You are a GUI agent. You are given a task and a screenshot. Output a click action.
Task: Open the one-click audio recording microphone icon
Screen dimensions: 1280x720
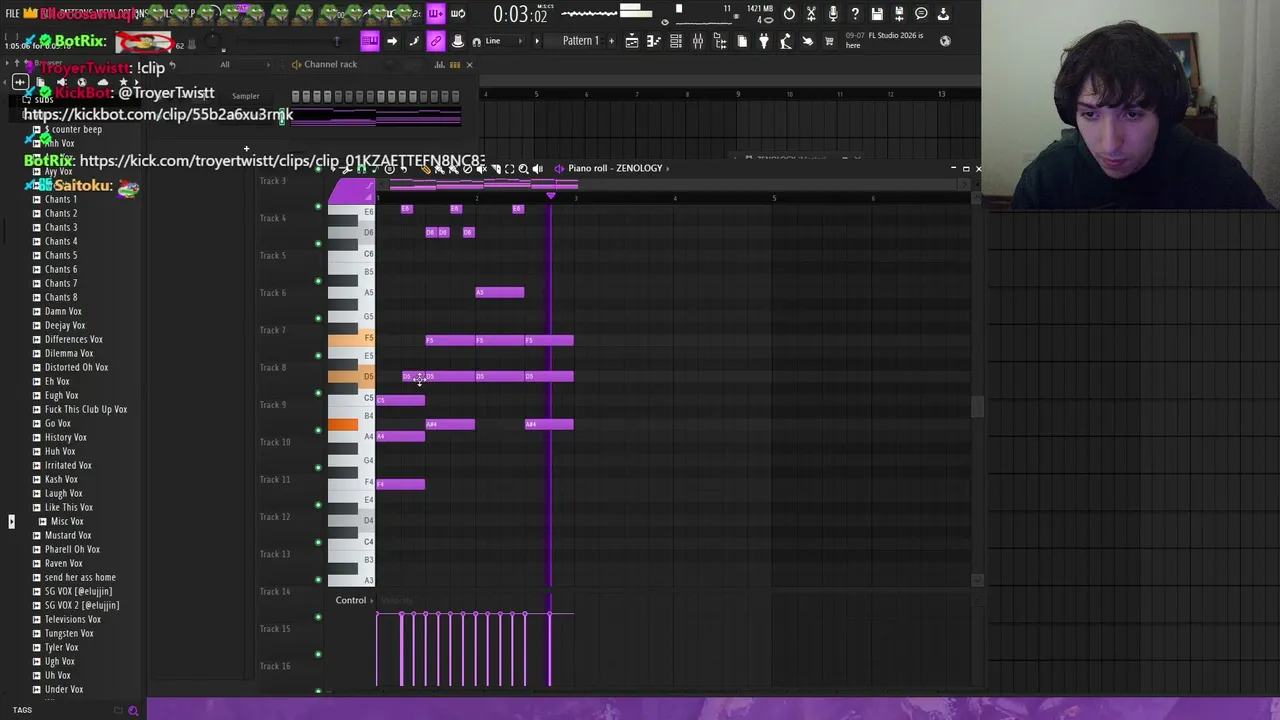[x=833, y=13]
